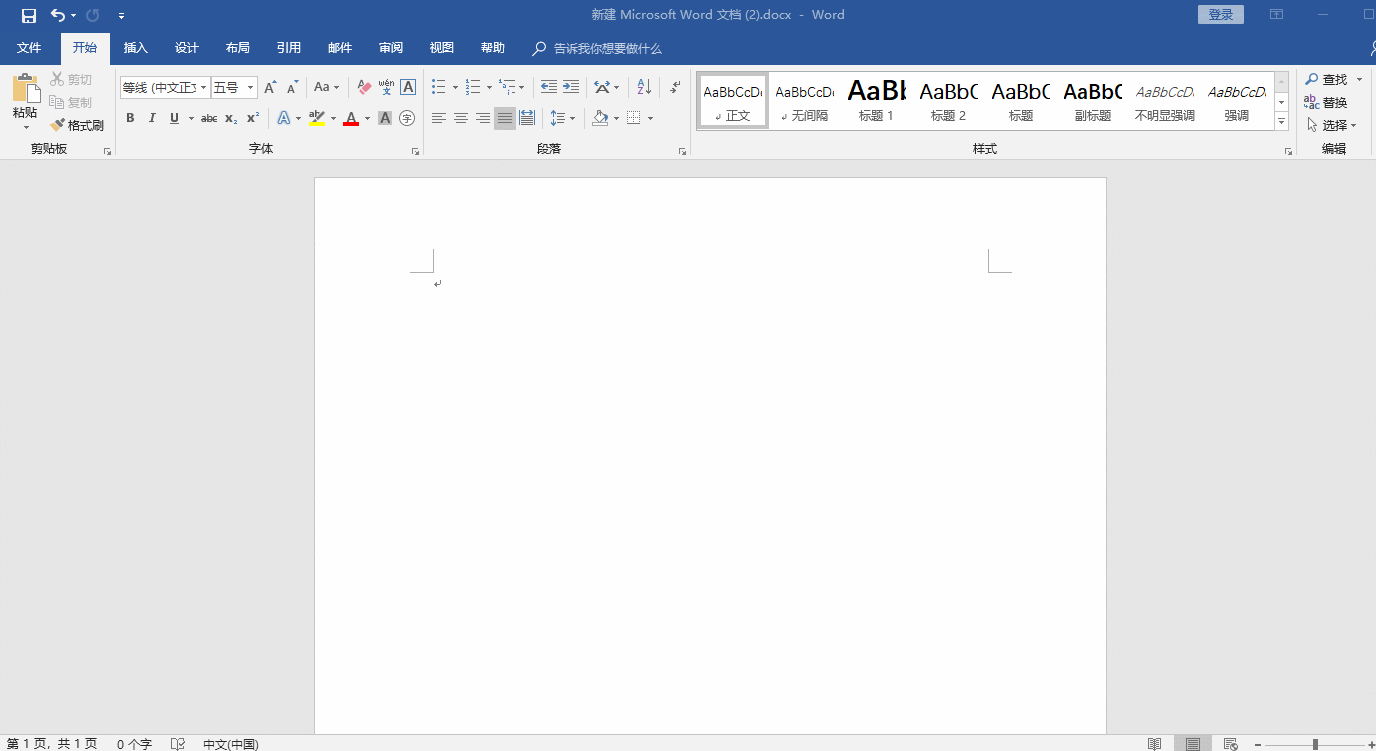Expand the styles gallery more arrow
1376x751 pixels.
coord(1281,121)
